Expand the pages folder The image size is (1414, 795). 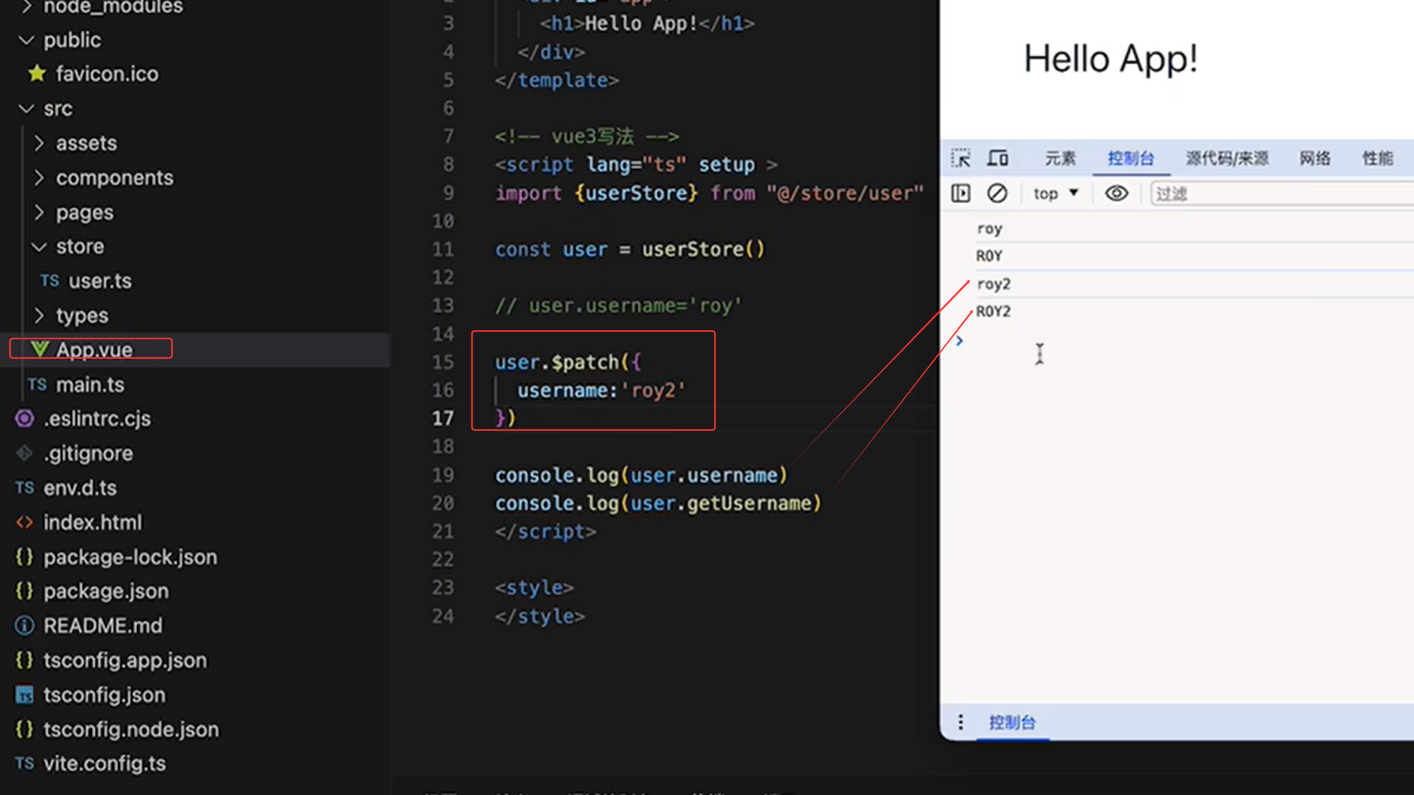(x=39, y=212)
